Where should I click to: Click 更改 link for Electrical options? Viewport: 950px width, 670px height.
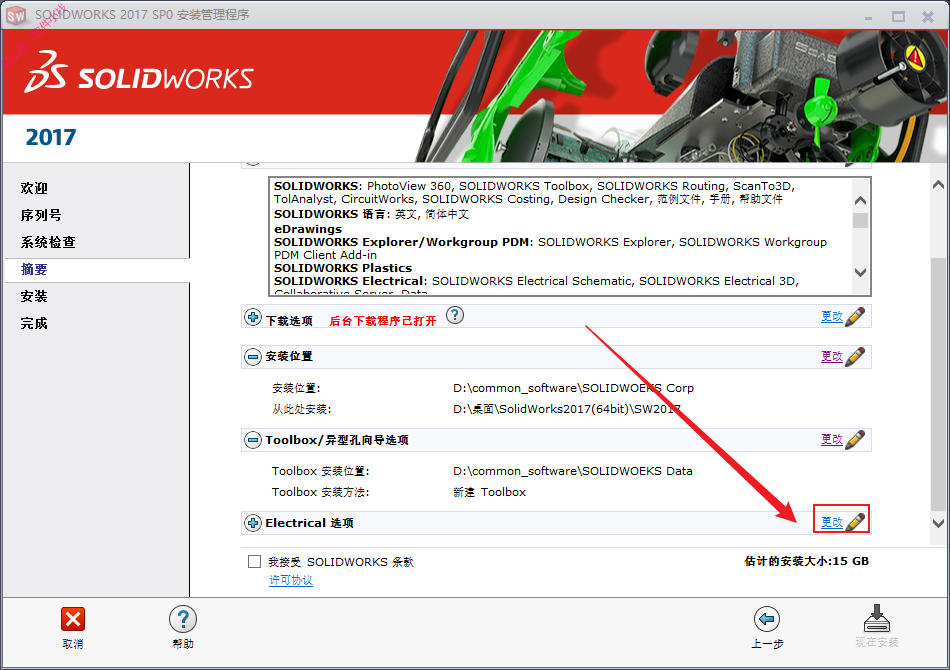[832, 522]
